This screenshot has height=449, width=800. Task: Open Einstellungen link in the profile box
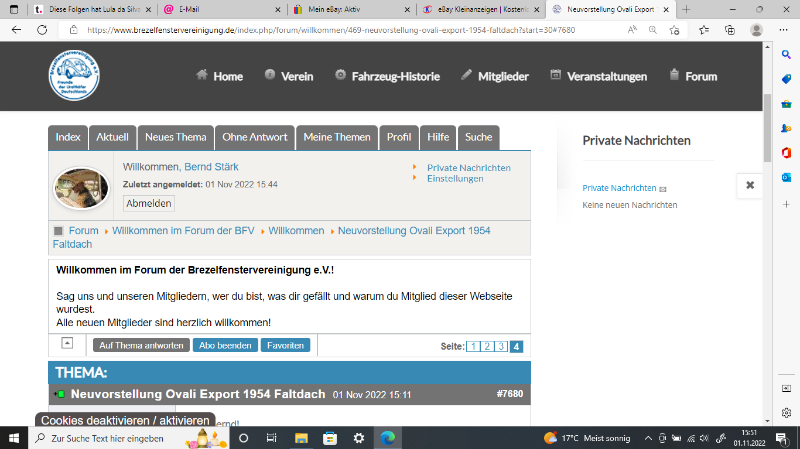455,178
